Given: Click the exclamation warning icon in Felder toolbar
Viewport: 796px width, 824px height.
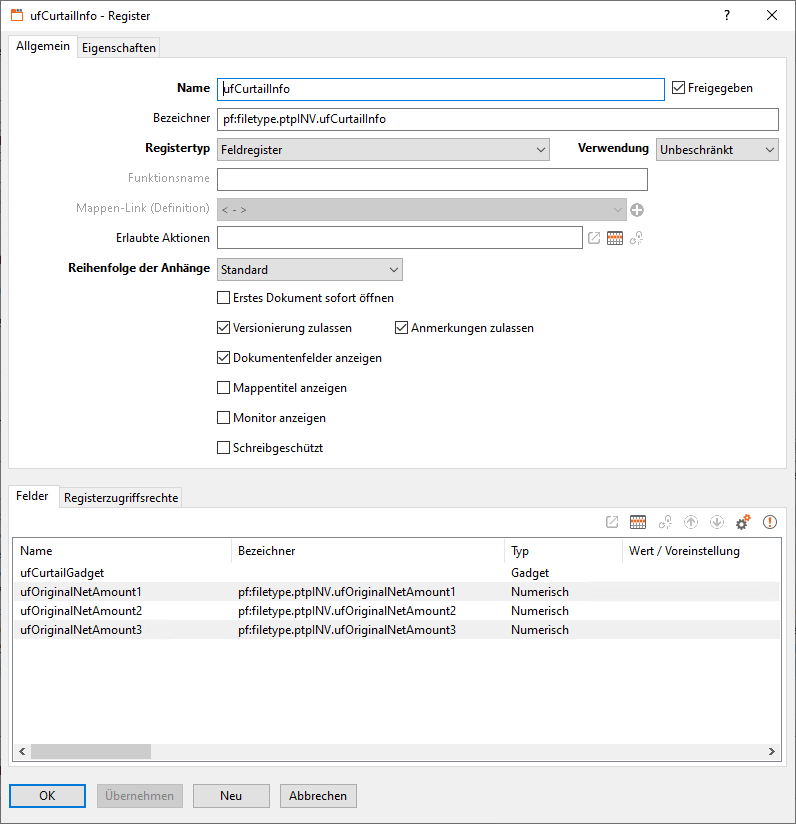Looking at the screenshot, I should [x=770, y=522].
